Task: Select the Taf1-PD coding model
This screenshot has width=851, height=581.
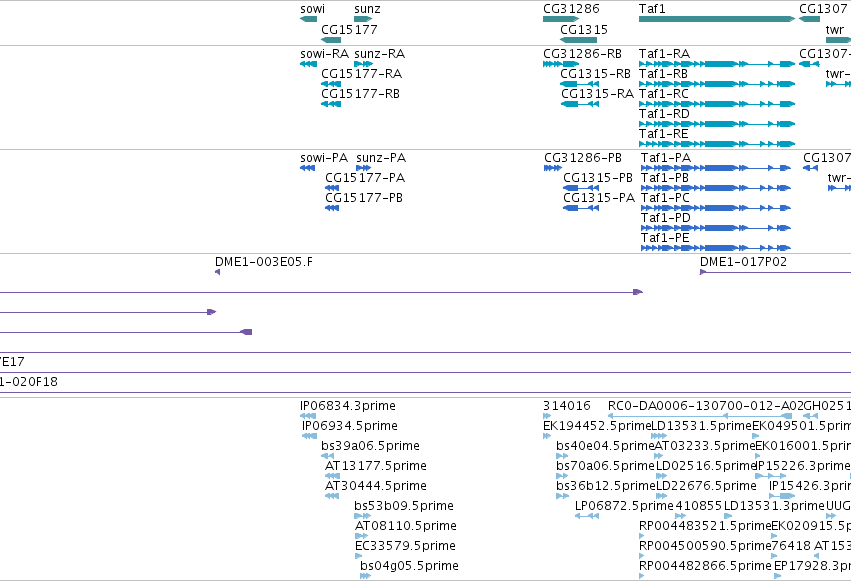Action: 716,228
